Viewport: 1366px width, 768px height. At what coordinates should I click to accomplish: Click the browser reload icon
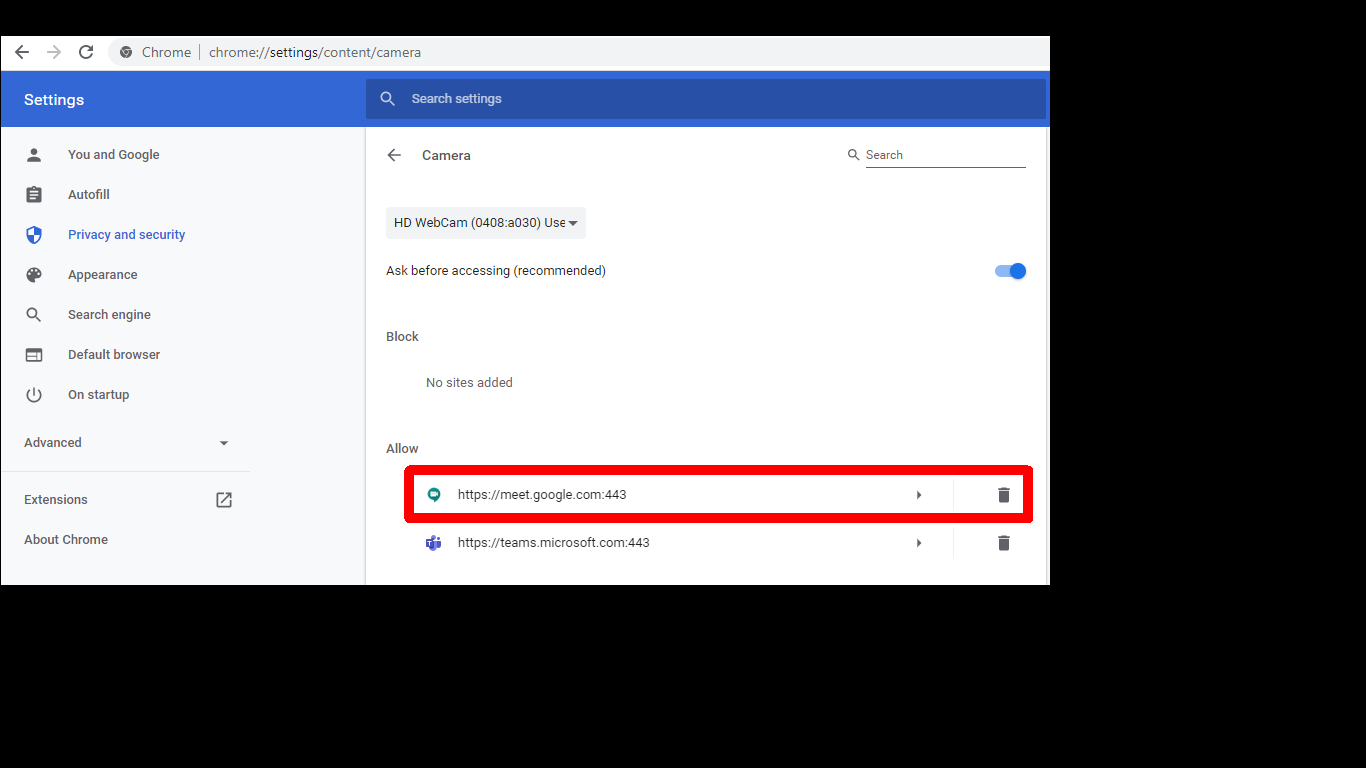[x=86, y=52]
